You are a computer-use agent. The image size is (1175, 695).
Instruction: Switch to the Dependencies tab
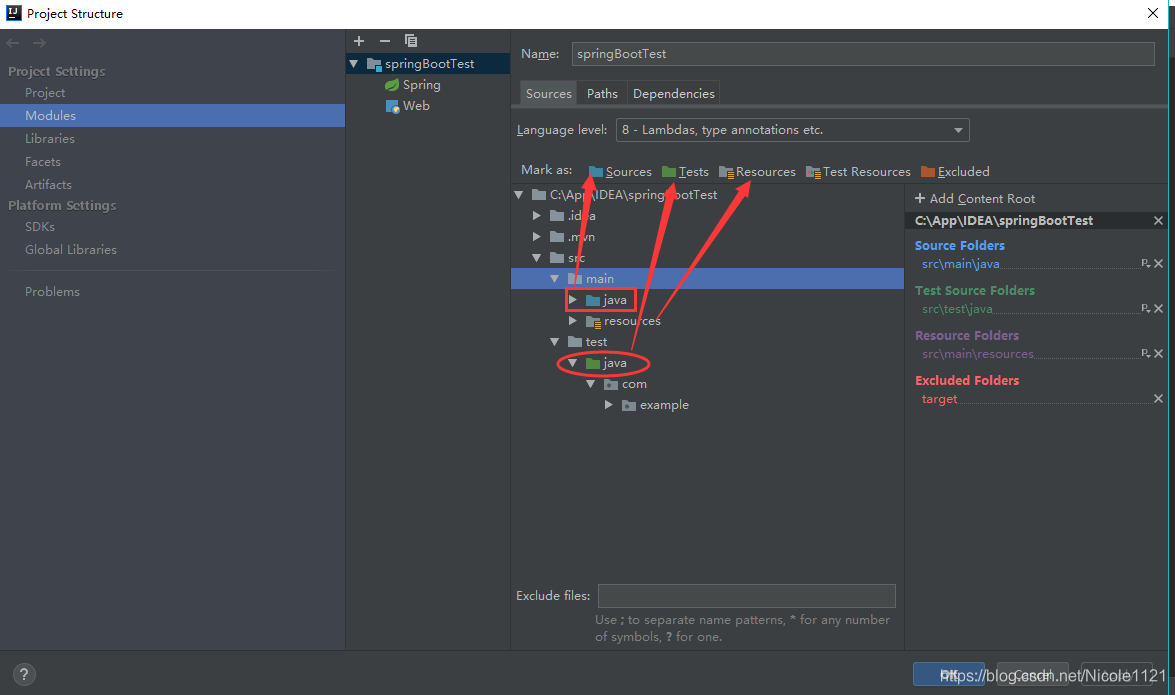point(674,94)
